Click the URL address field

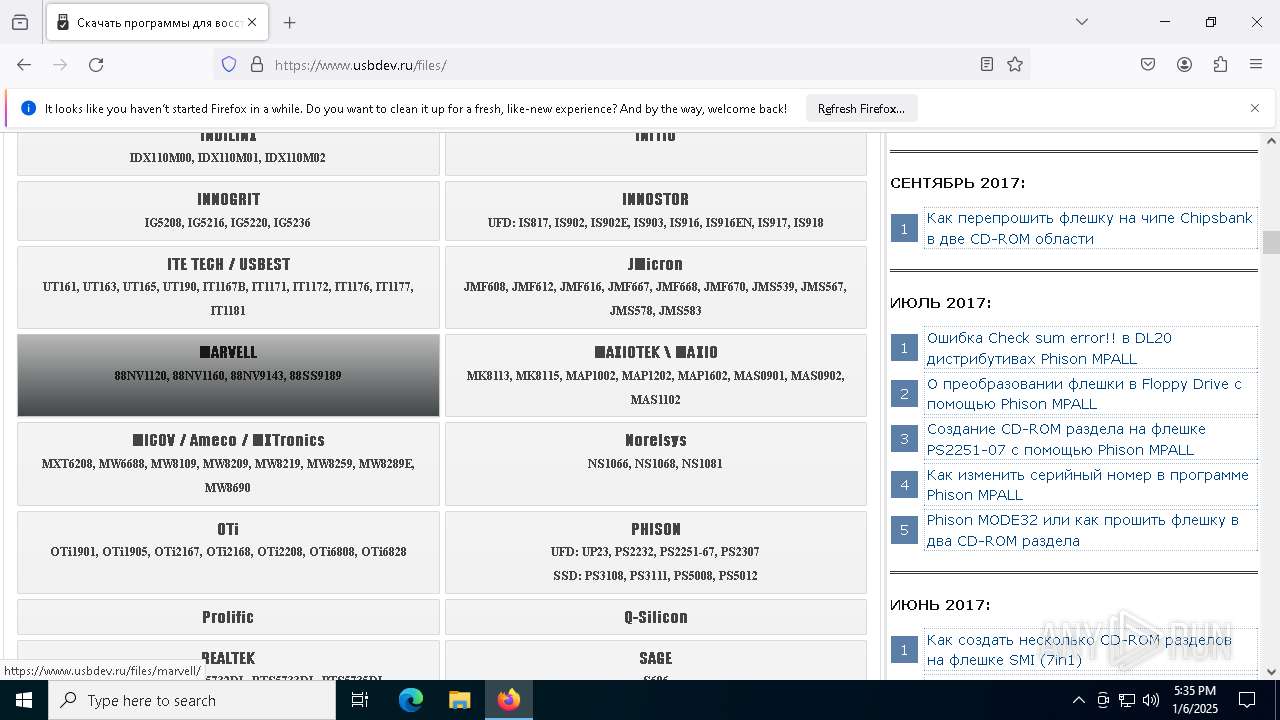[x=620, y=65]
